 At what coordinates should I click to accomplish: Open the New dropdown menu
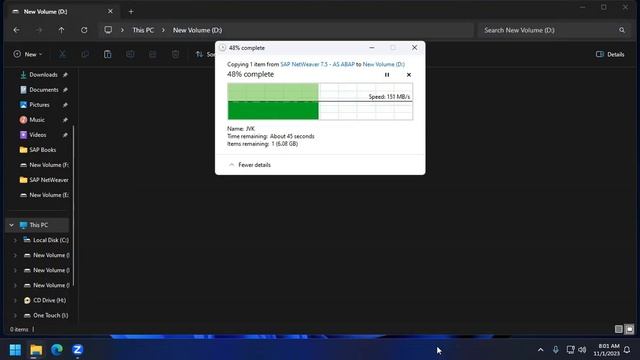pyautogui.click(x=28, y=54)
